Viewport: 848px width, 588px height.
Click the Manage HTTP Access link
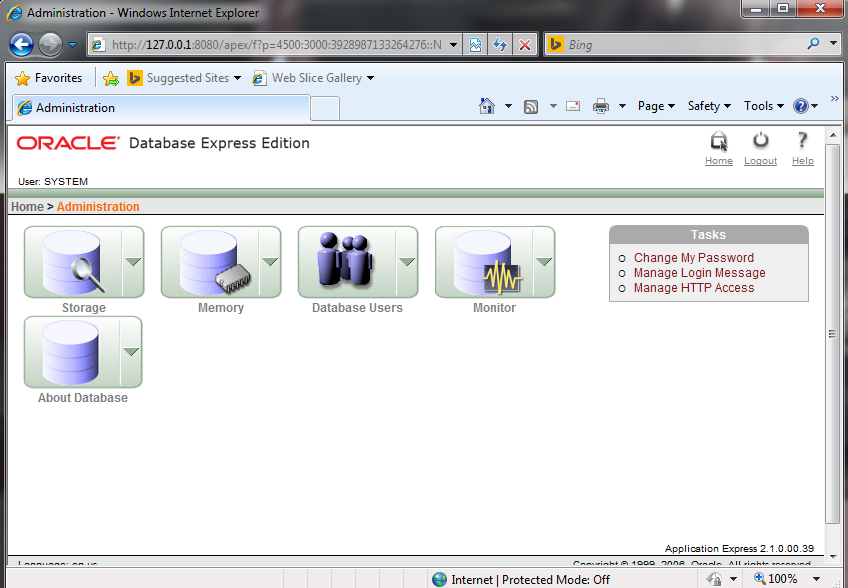click(x=692, y=288)
